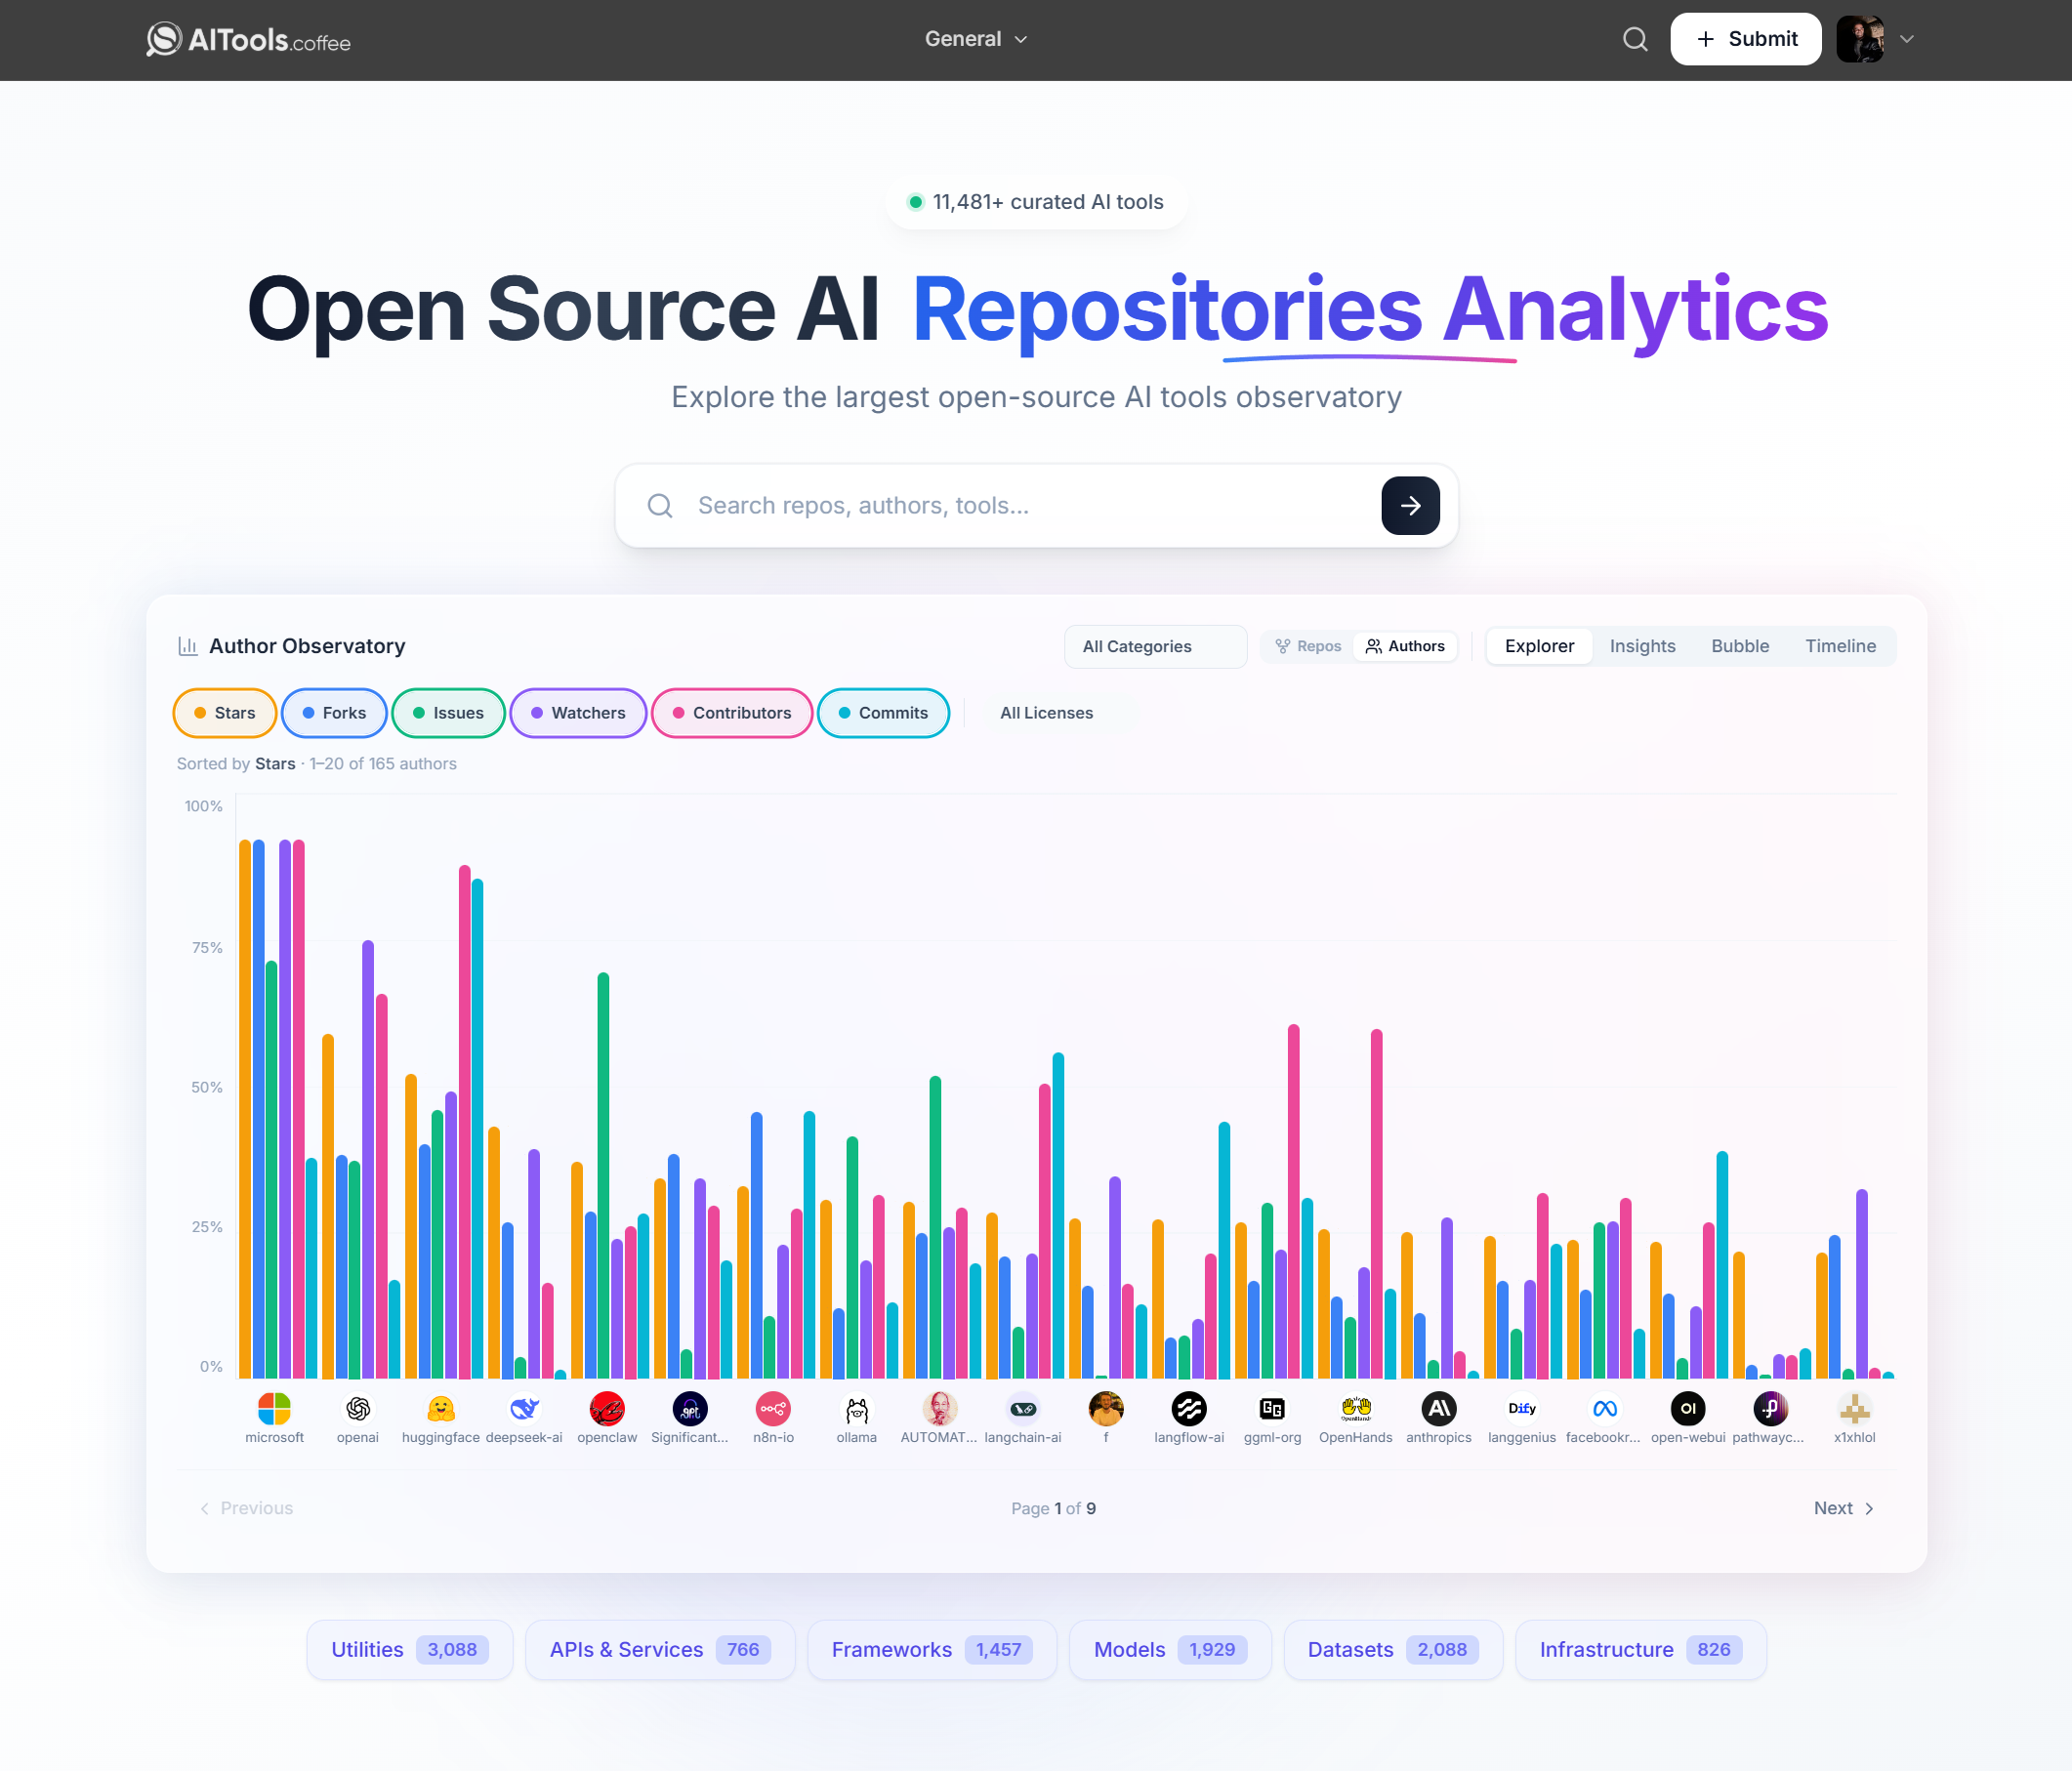Click the Submit button
The image size is (2072, 1771).
click(x=1746, y=39)
